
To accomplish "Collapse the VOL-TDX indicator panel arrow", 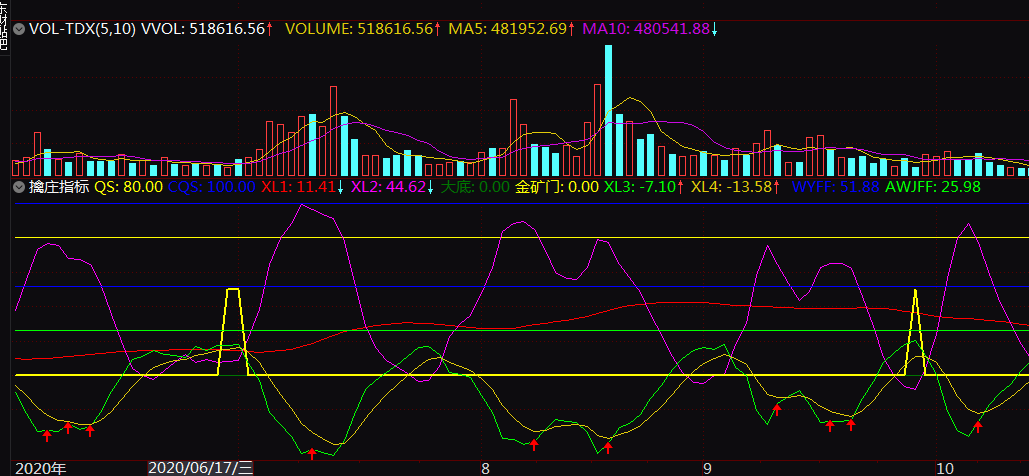I will pyautogui.click(x=19, y=29).
